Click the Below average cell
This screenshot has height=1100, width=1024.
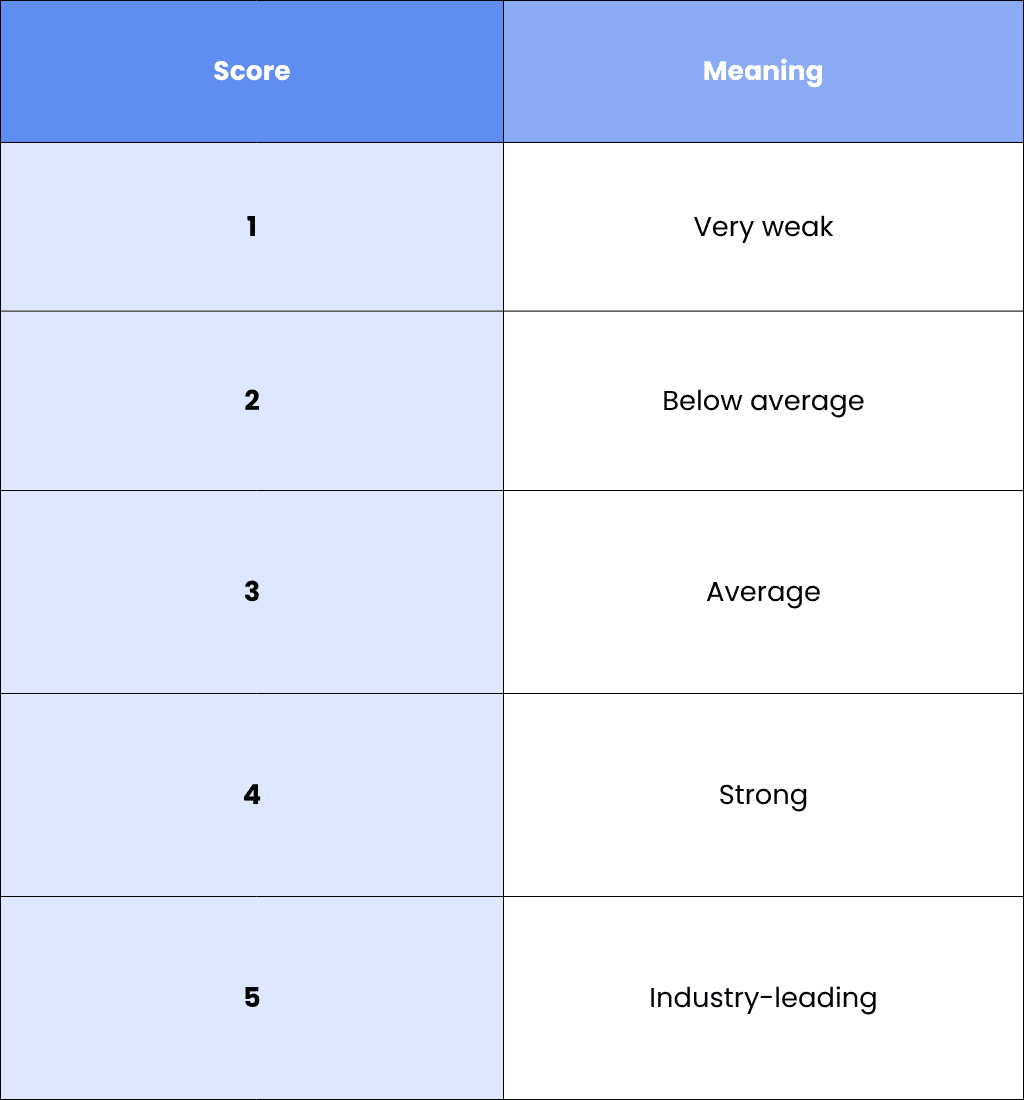[x=763, y=401]
